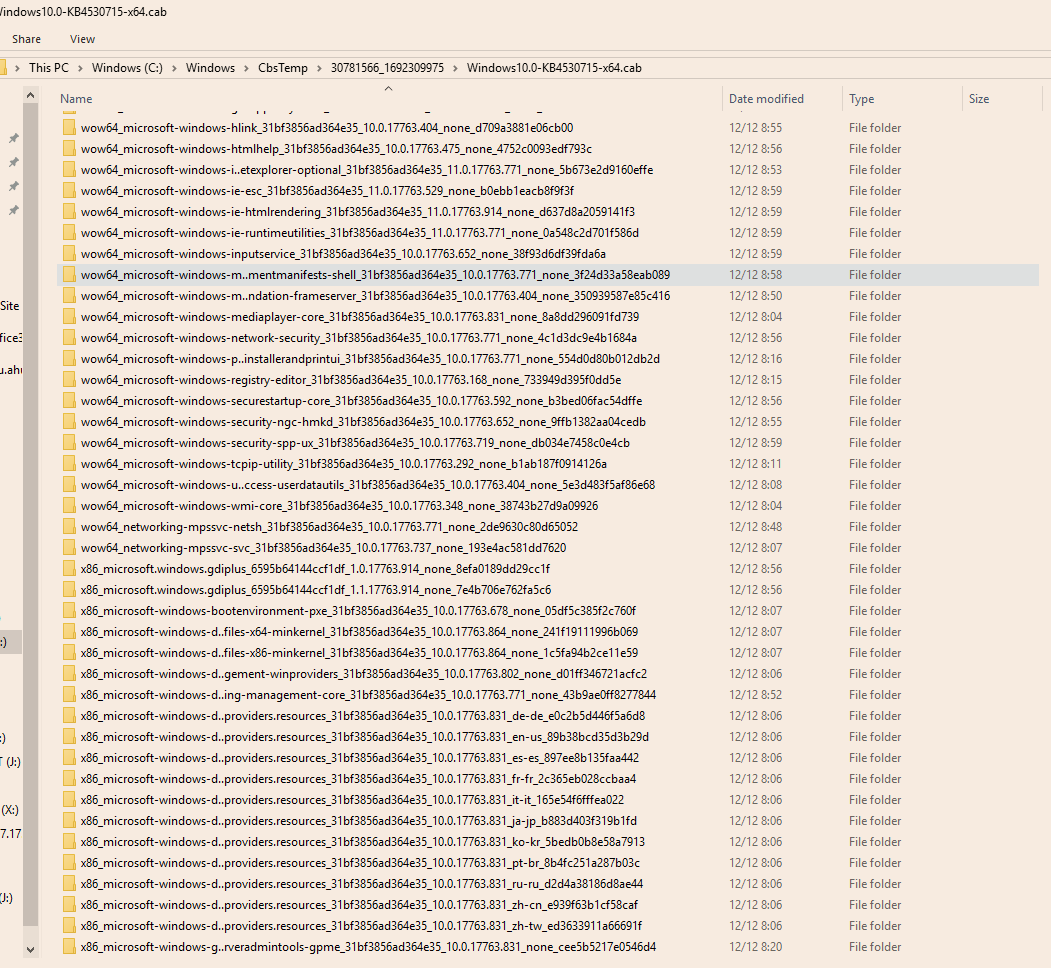The image size is (1051, 968).
Task: Click the ie-runtimeutilities folder icon
Action: coord(68,233)
